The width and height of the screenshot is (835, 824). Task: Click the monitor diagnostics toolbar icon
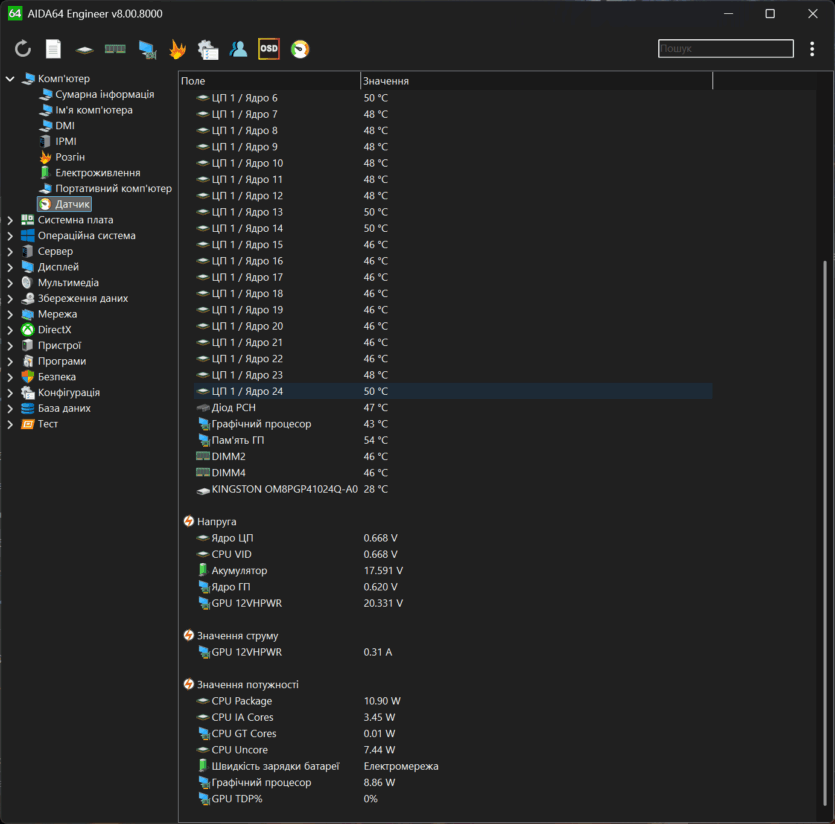147,49
